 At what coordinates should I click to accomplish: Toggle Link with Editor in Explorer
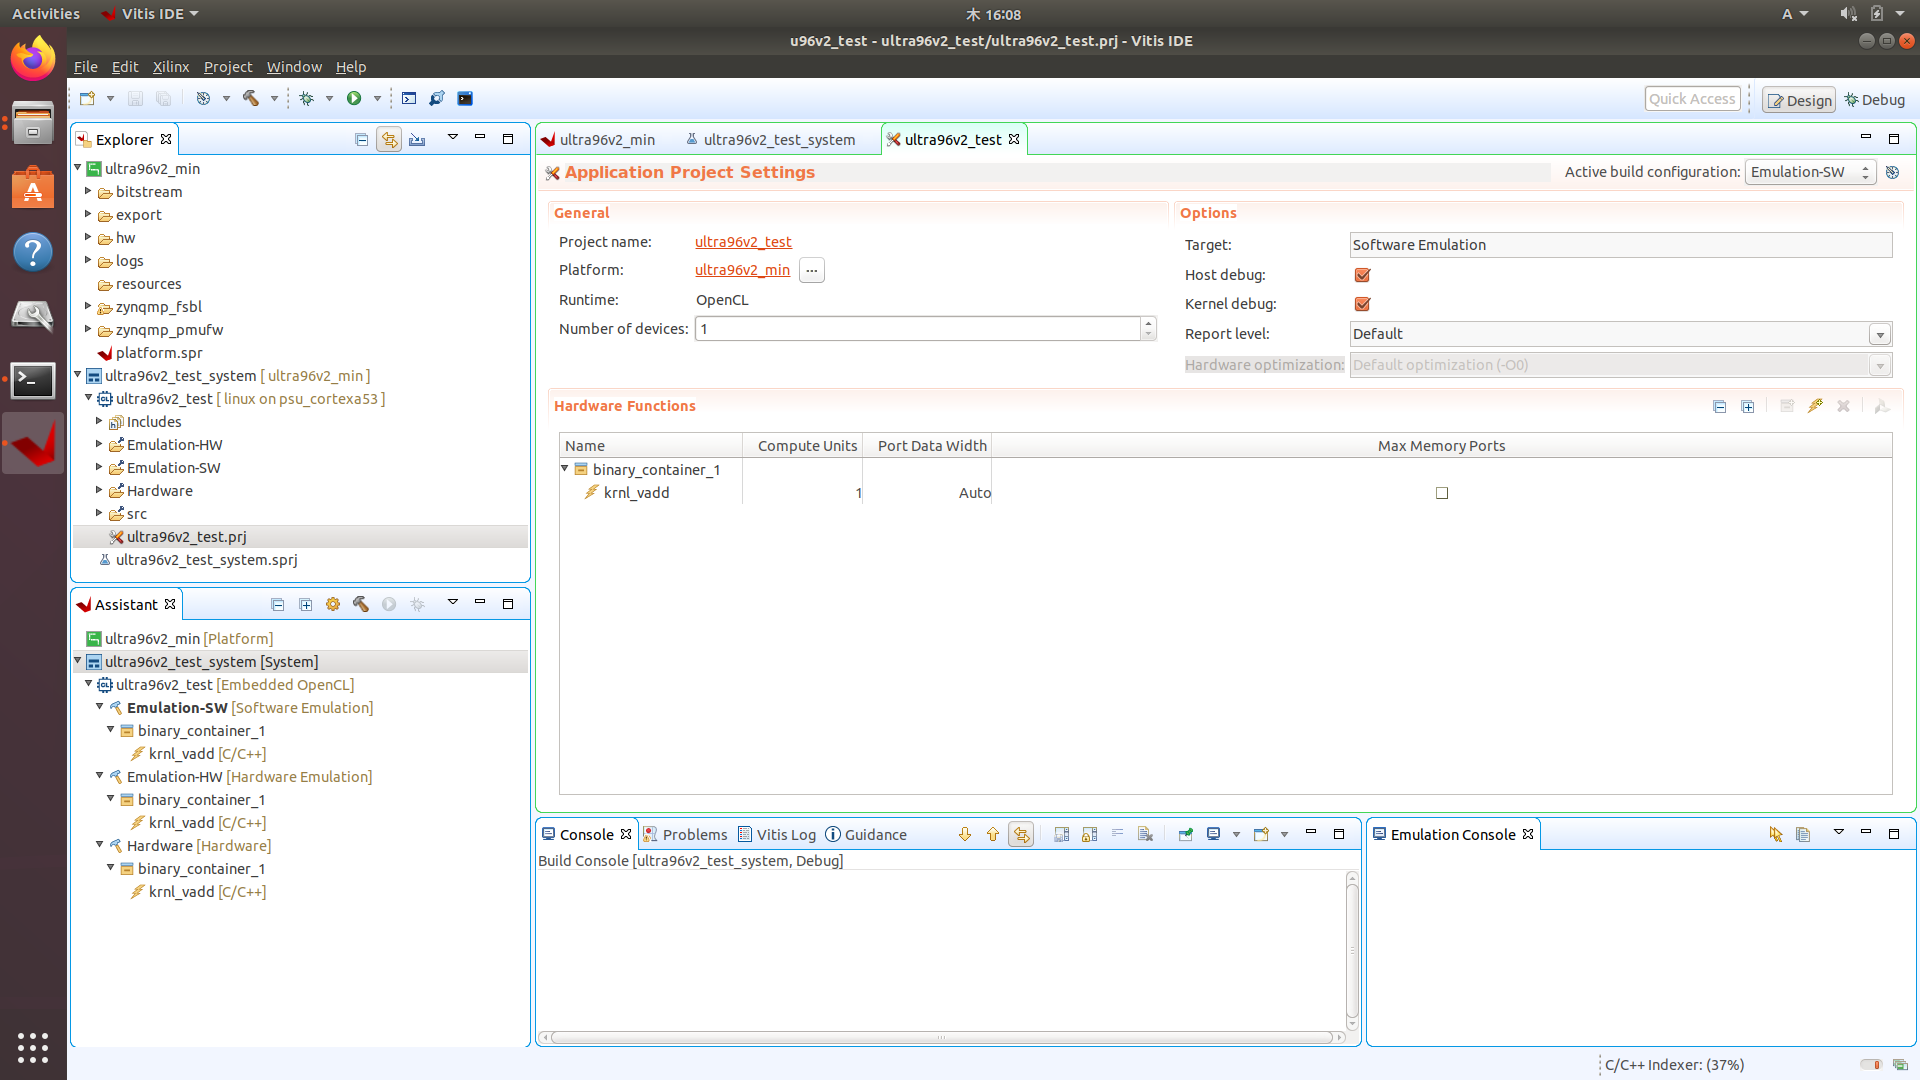(389, 140)
